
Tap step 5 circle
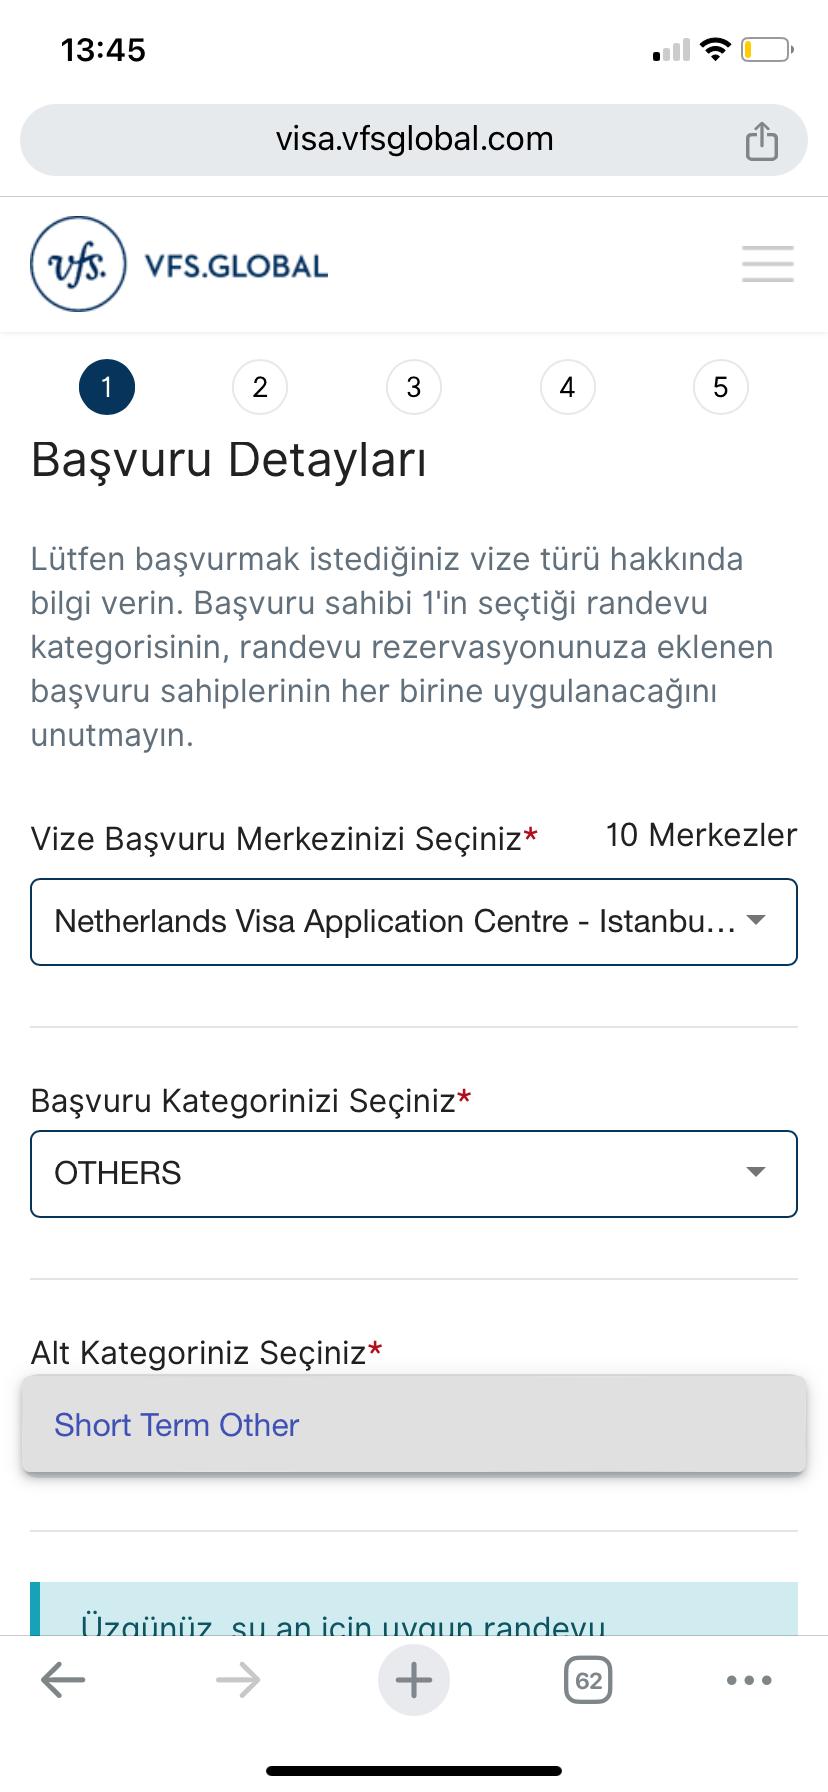point(720,387)
